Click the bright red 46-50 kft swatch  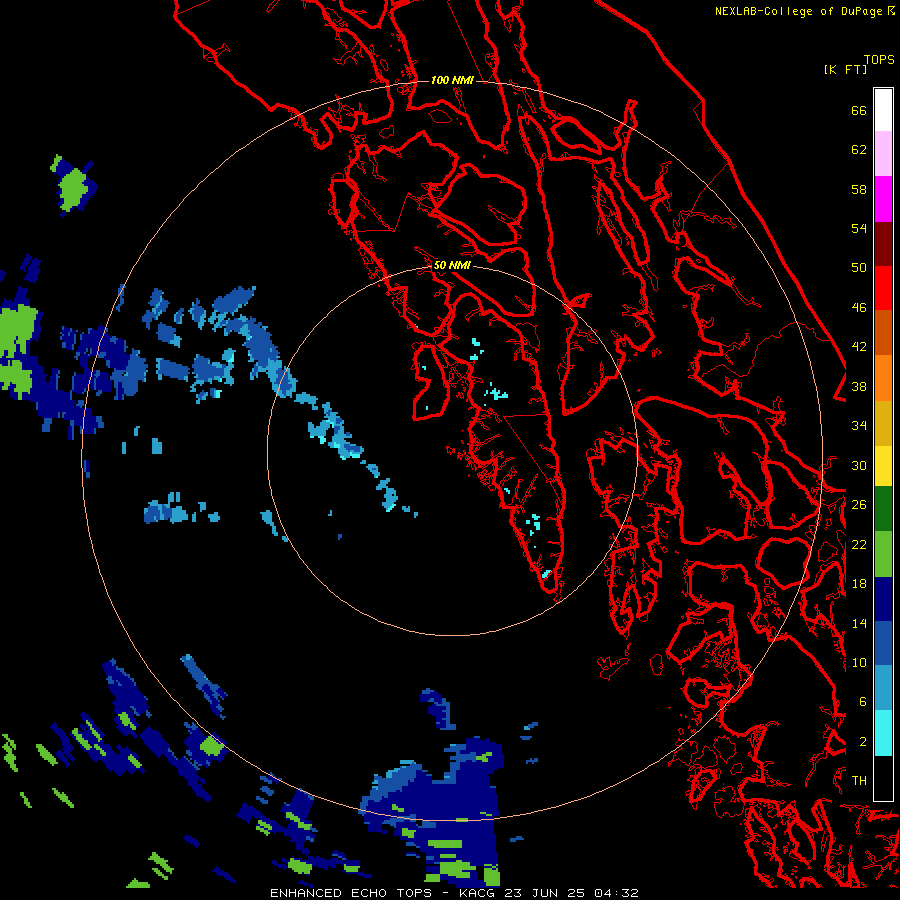(883, 288)
